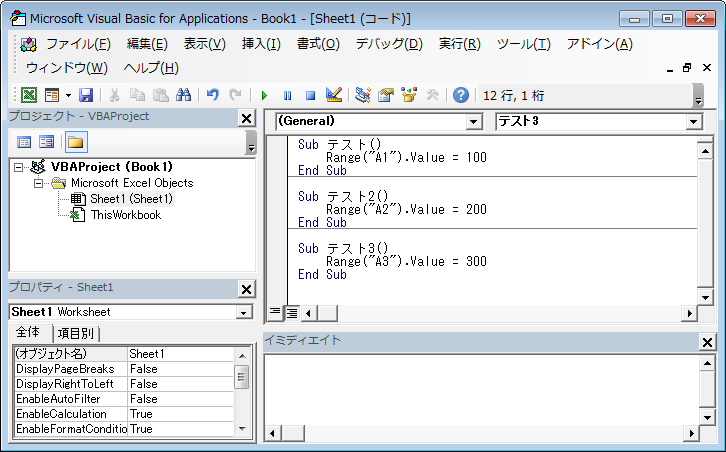Select Sheet1 (Sheet1) in project tree

tap(131, 199)
